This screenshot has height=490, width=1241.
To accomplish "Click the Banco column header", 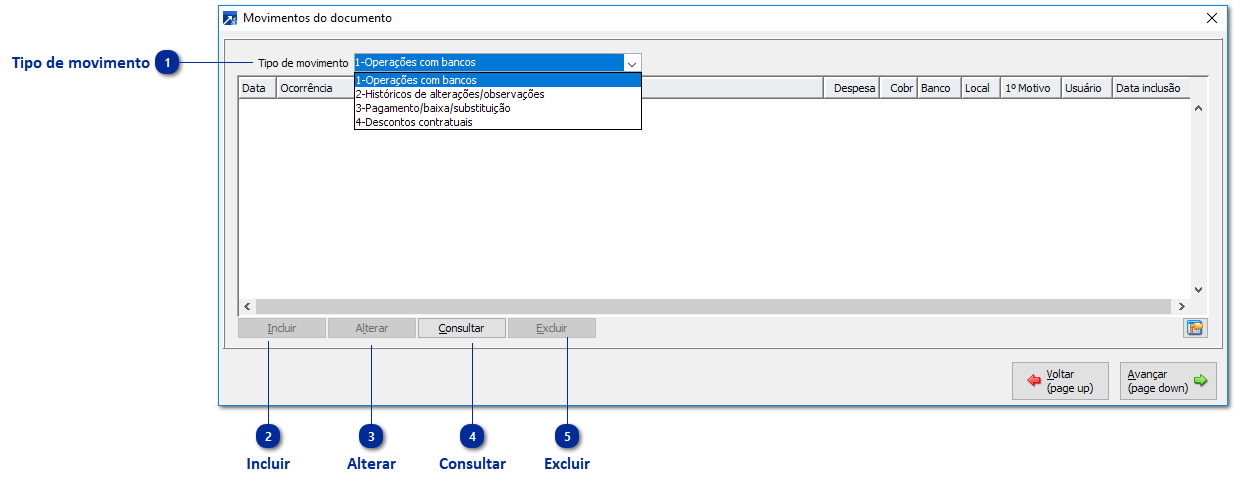I will point(939,88).
